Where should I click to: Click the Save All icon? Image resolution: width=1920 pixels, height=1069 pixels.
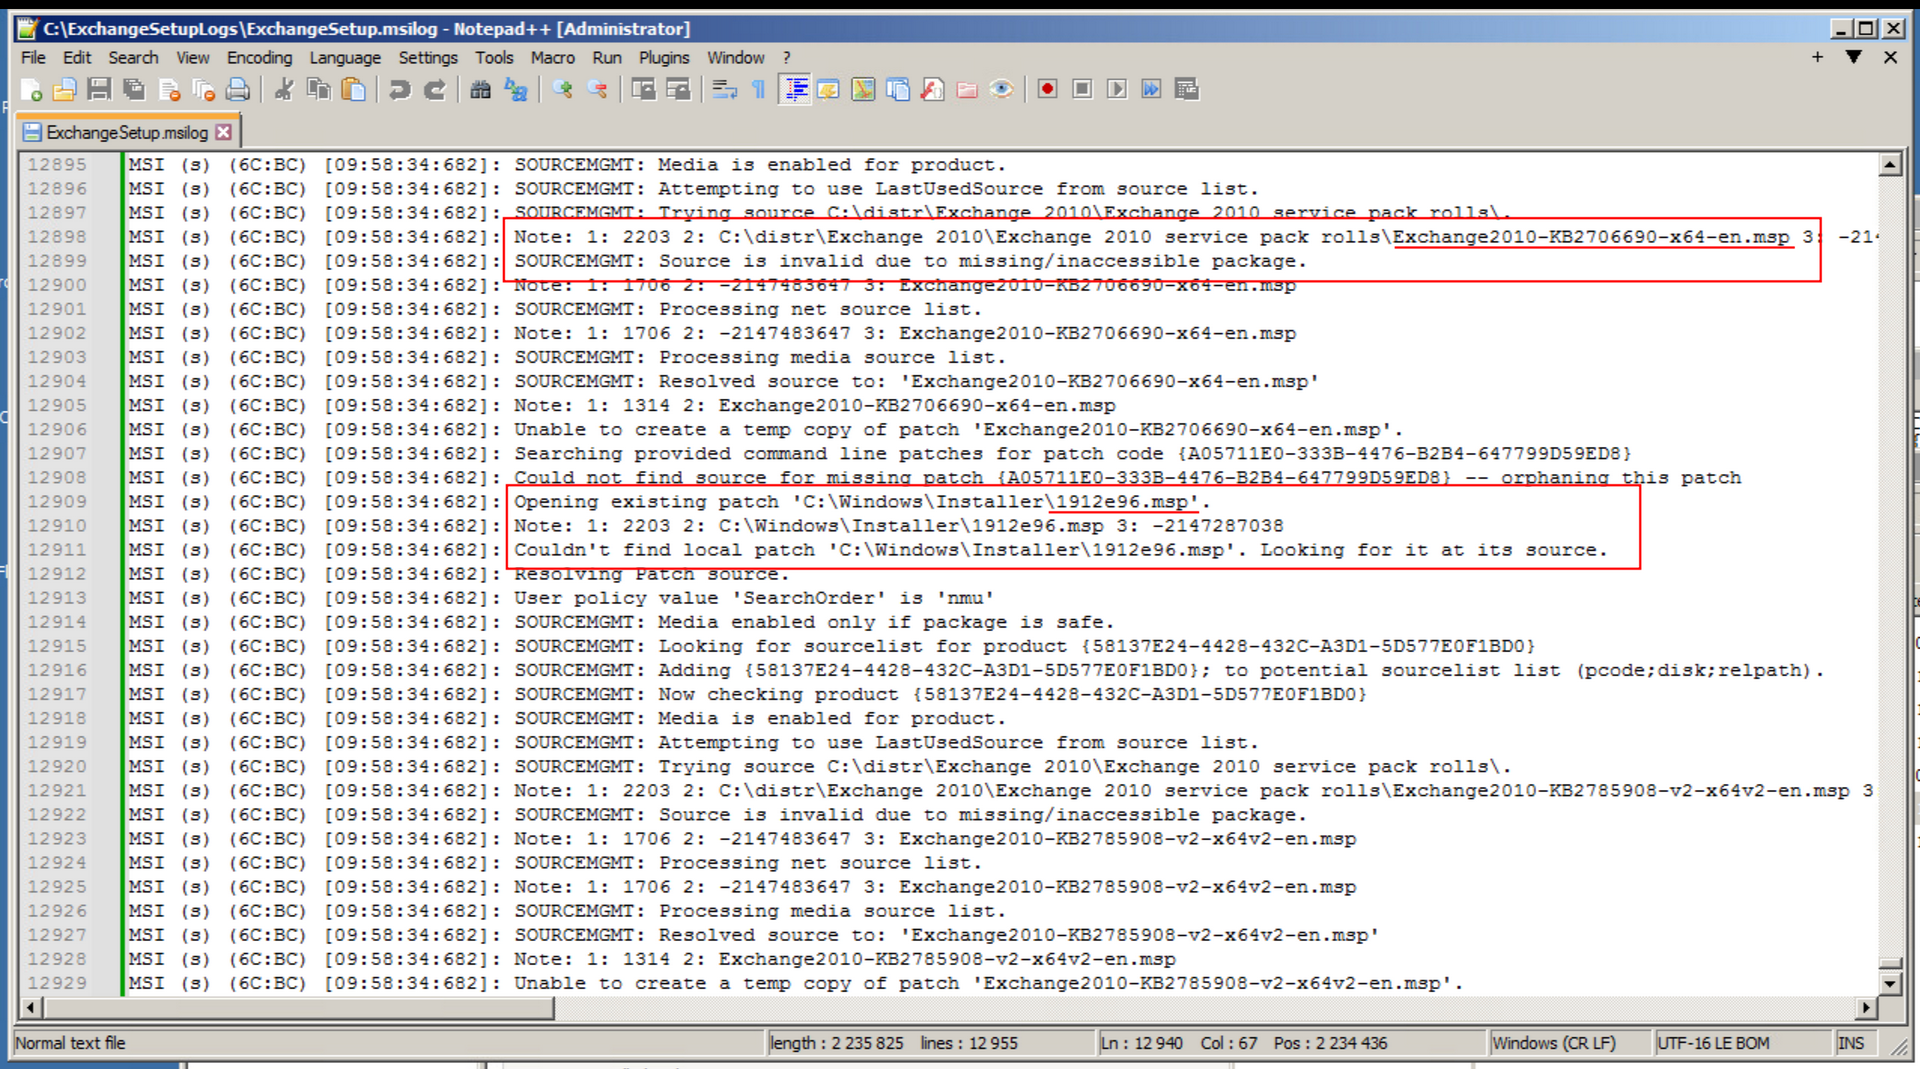134,90
